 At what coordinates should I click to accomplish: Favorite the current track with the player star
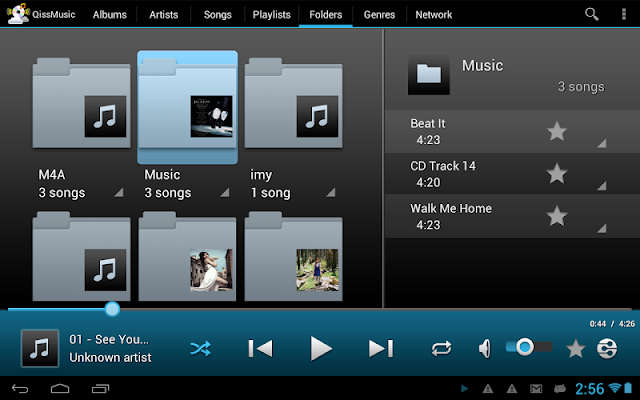pyautogui.click(x=576, y=349)
